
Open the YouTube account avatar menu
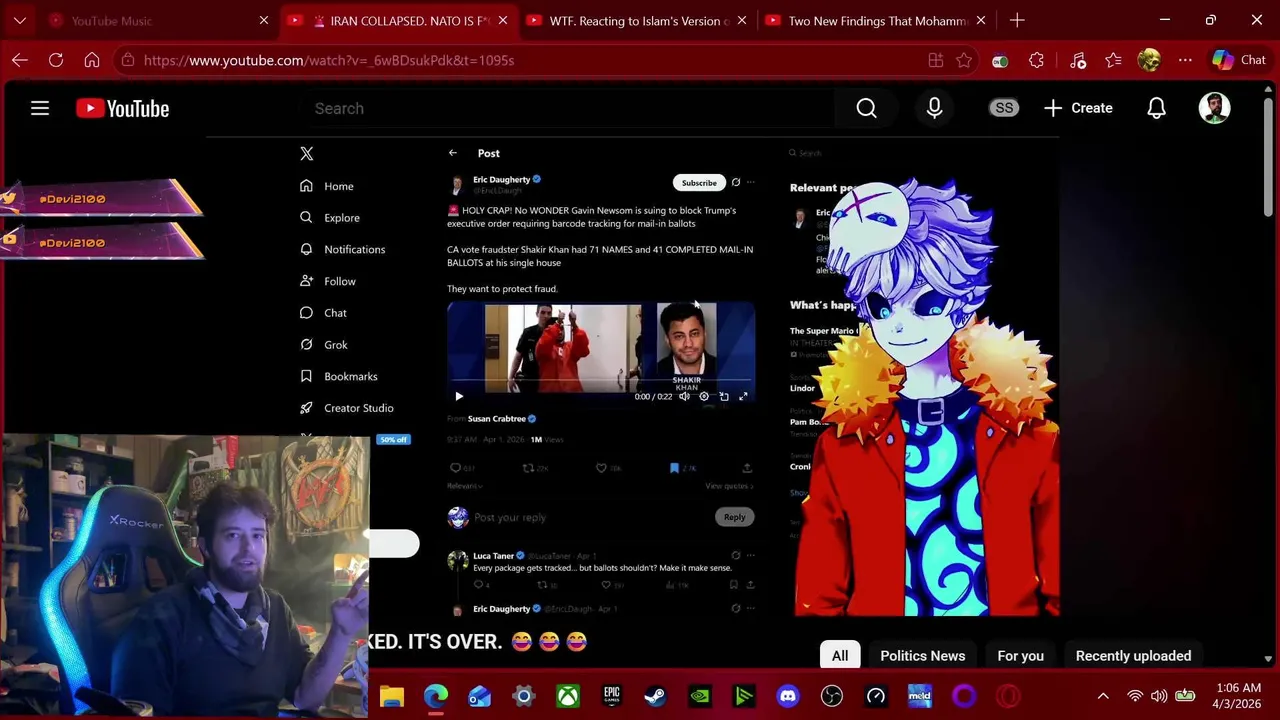1214,108
